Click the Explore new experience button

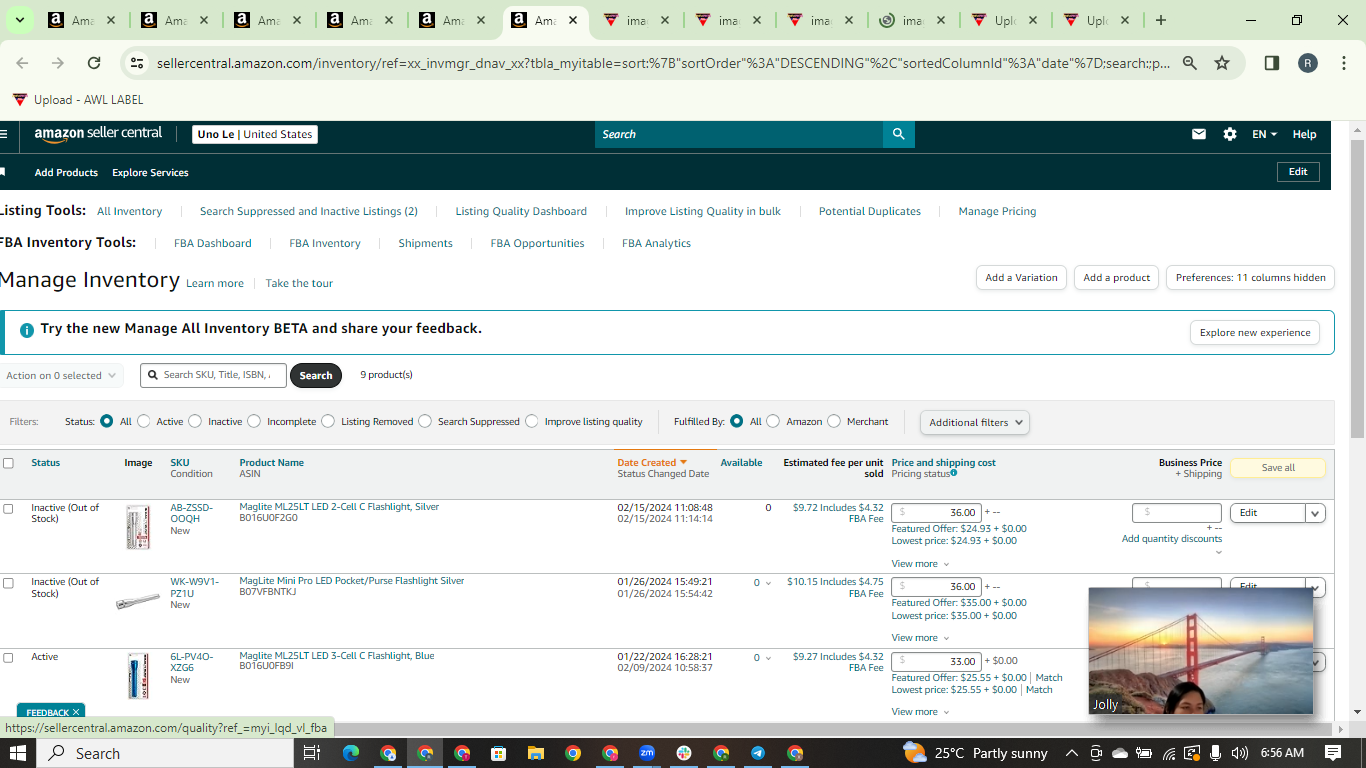[x=1255, y=333]
